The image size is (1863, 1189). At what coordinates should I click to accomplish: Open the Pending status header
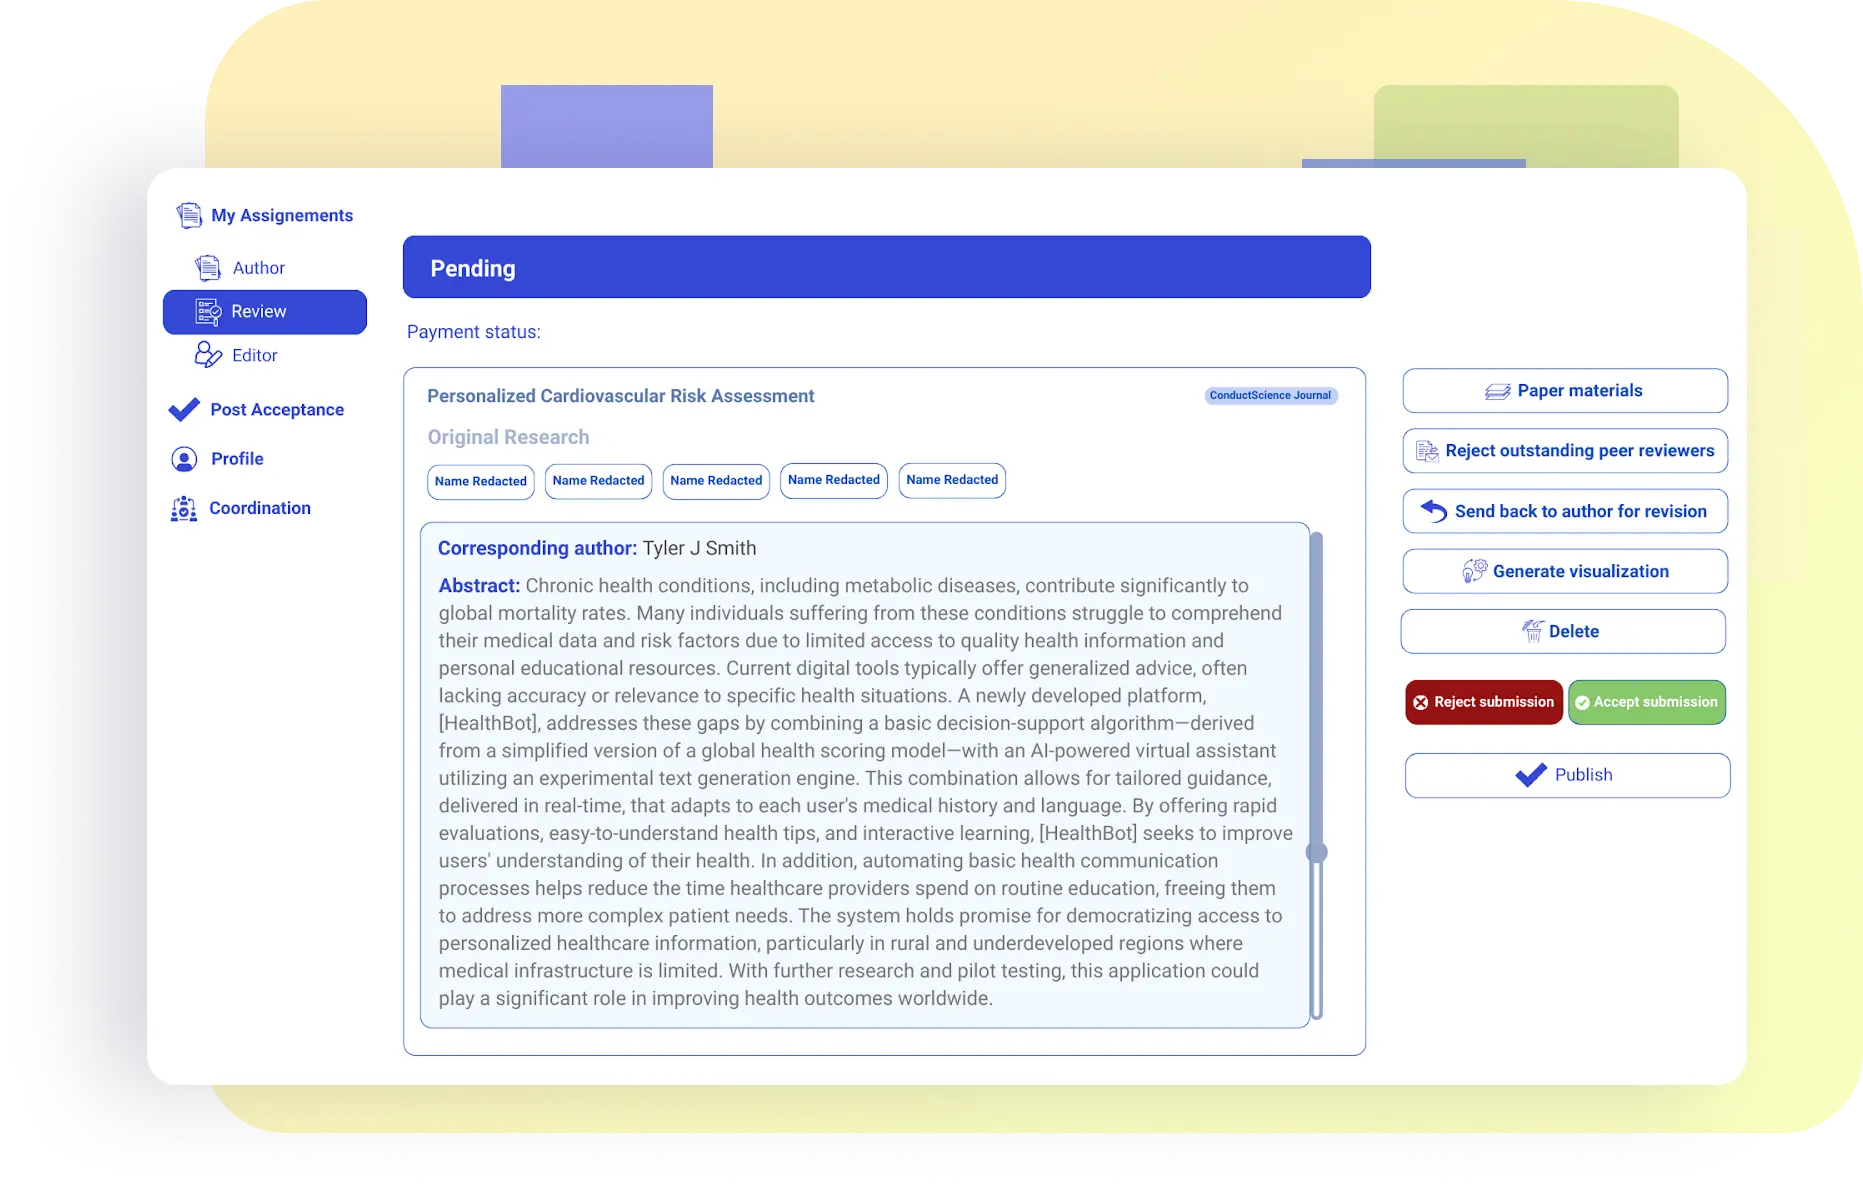885,267
